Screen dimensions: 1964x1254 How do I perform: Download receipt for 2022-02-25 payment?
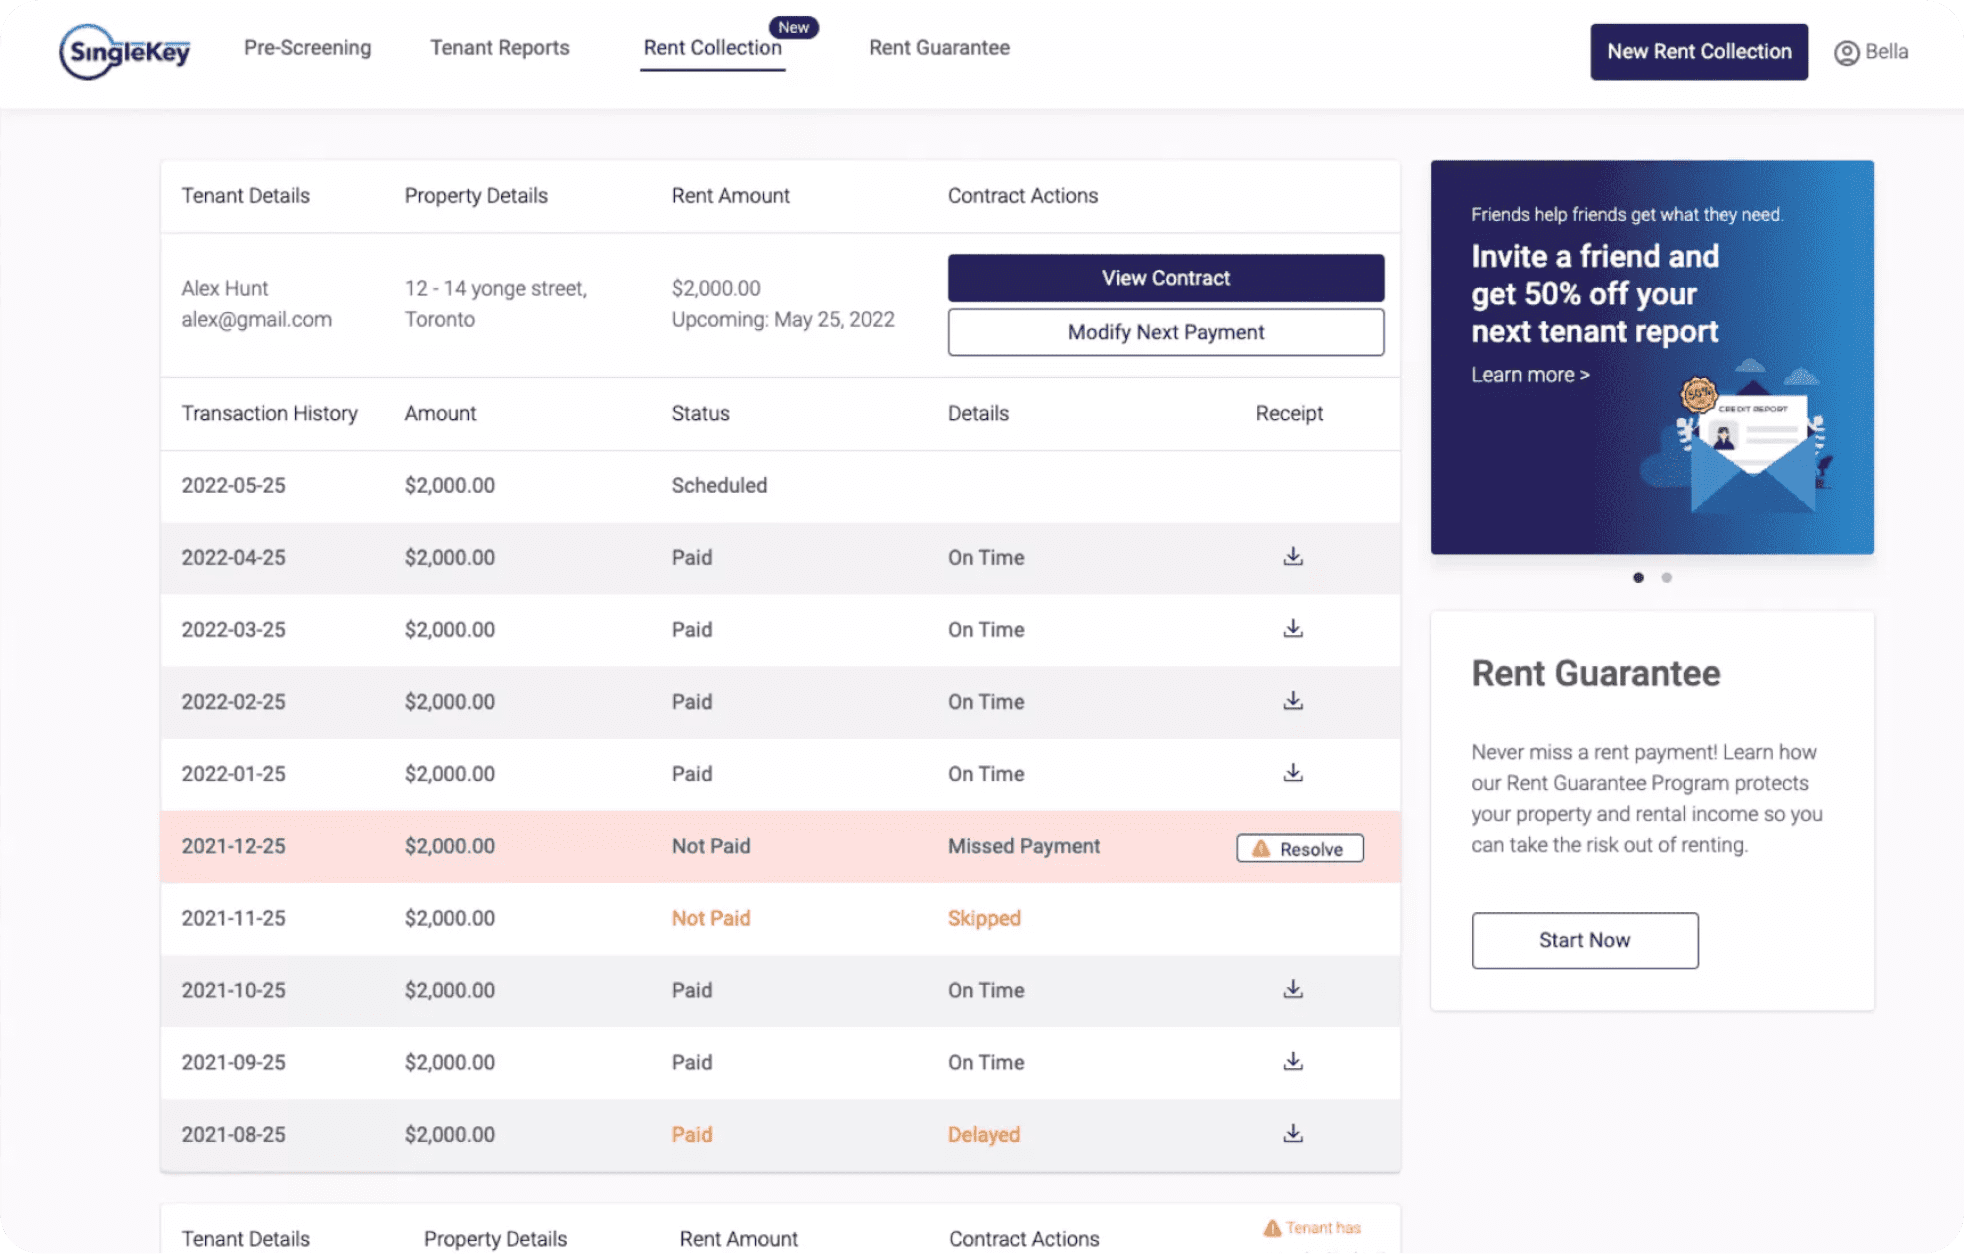pyautogui.click(x=1293, y=701)
